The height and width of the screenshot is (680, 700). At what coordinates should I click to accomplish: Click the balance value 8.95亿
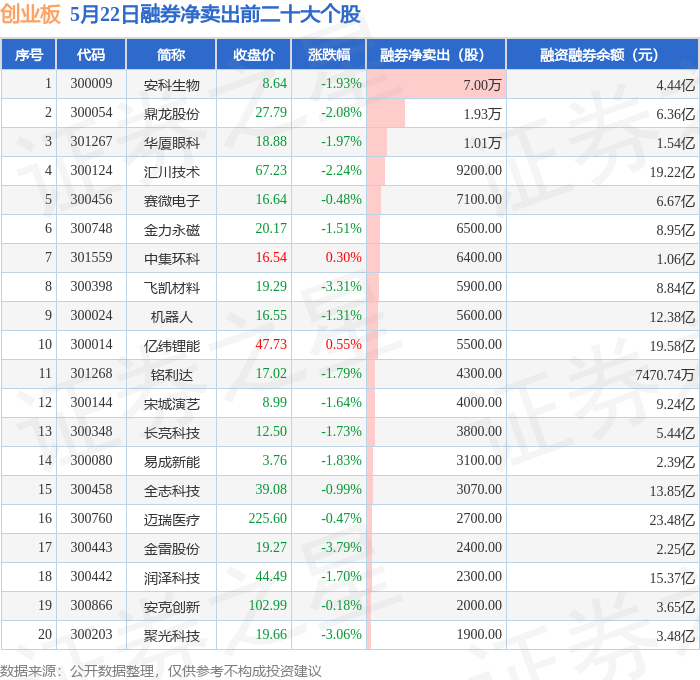point(675,230)
